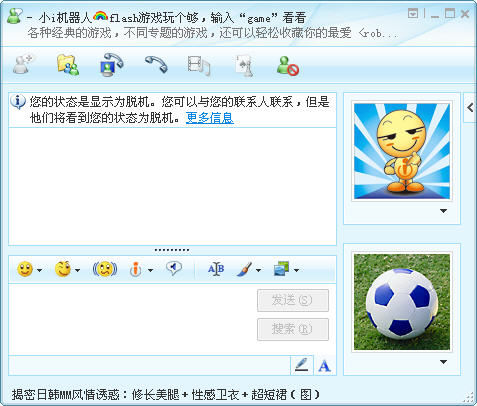Open the smiley emoticon picker
Screen dimensions: 477x406
coord(25,269)
